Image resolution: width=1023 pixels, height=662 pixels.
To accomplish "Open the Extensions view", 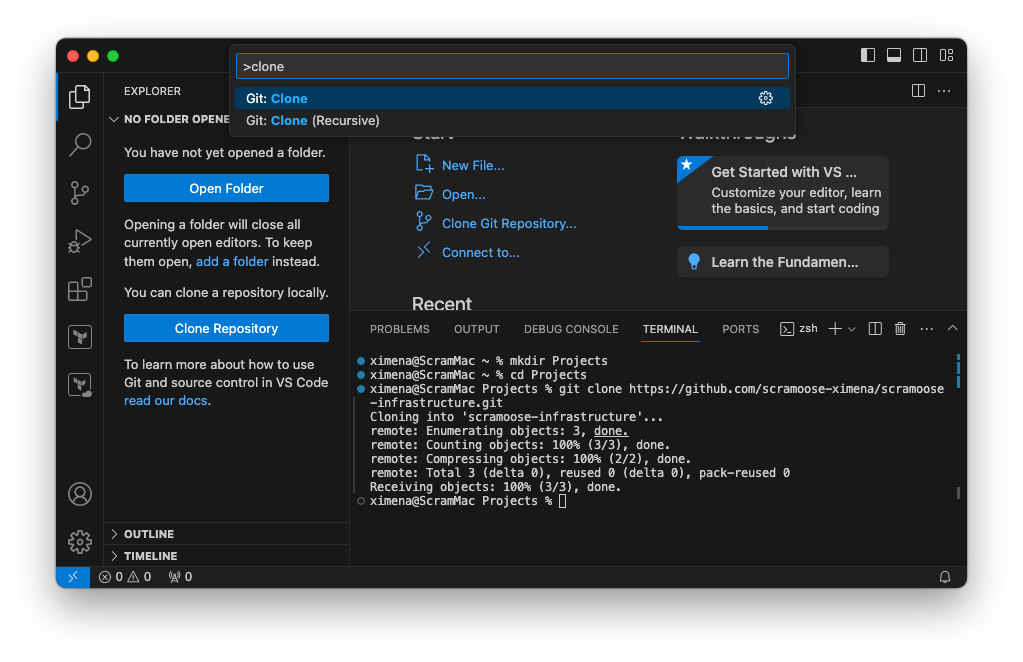I will tap(80, 289).
